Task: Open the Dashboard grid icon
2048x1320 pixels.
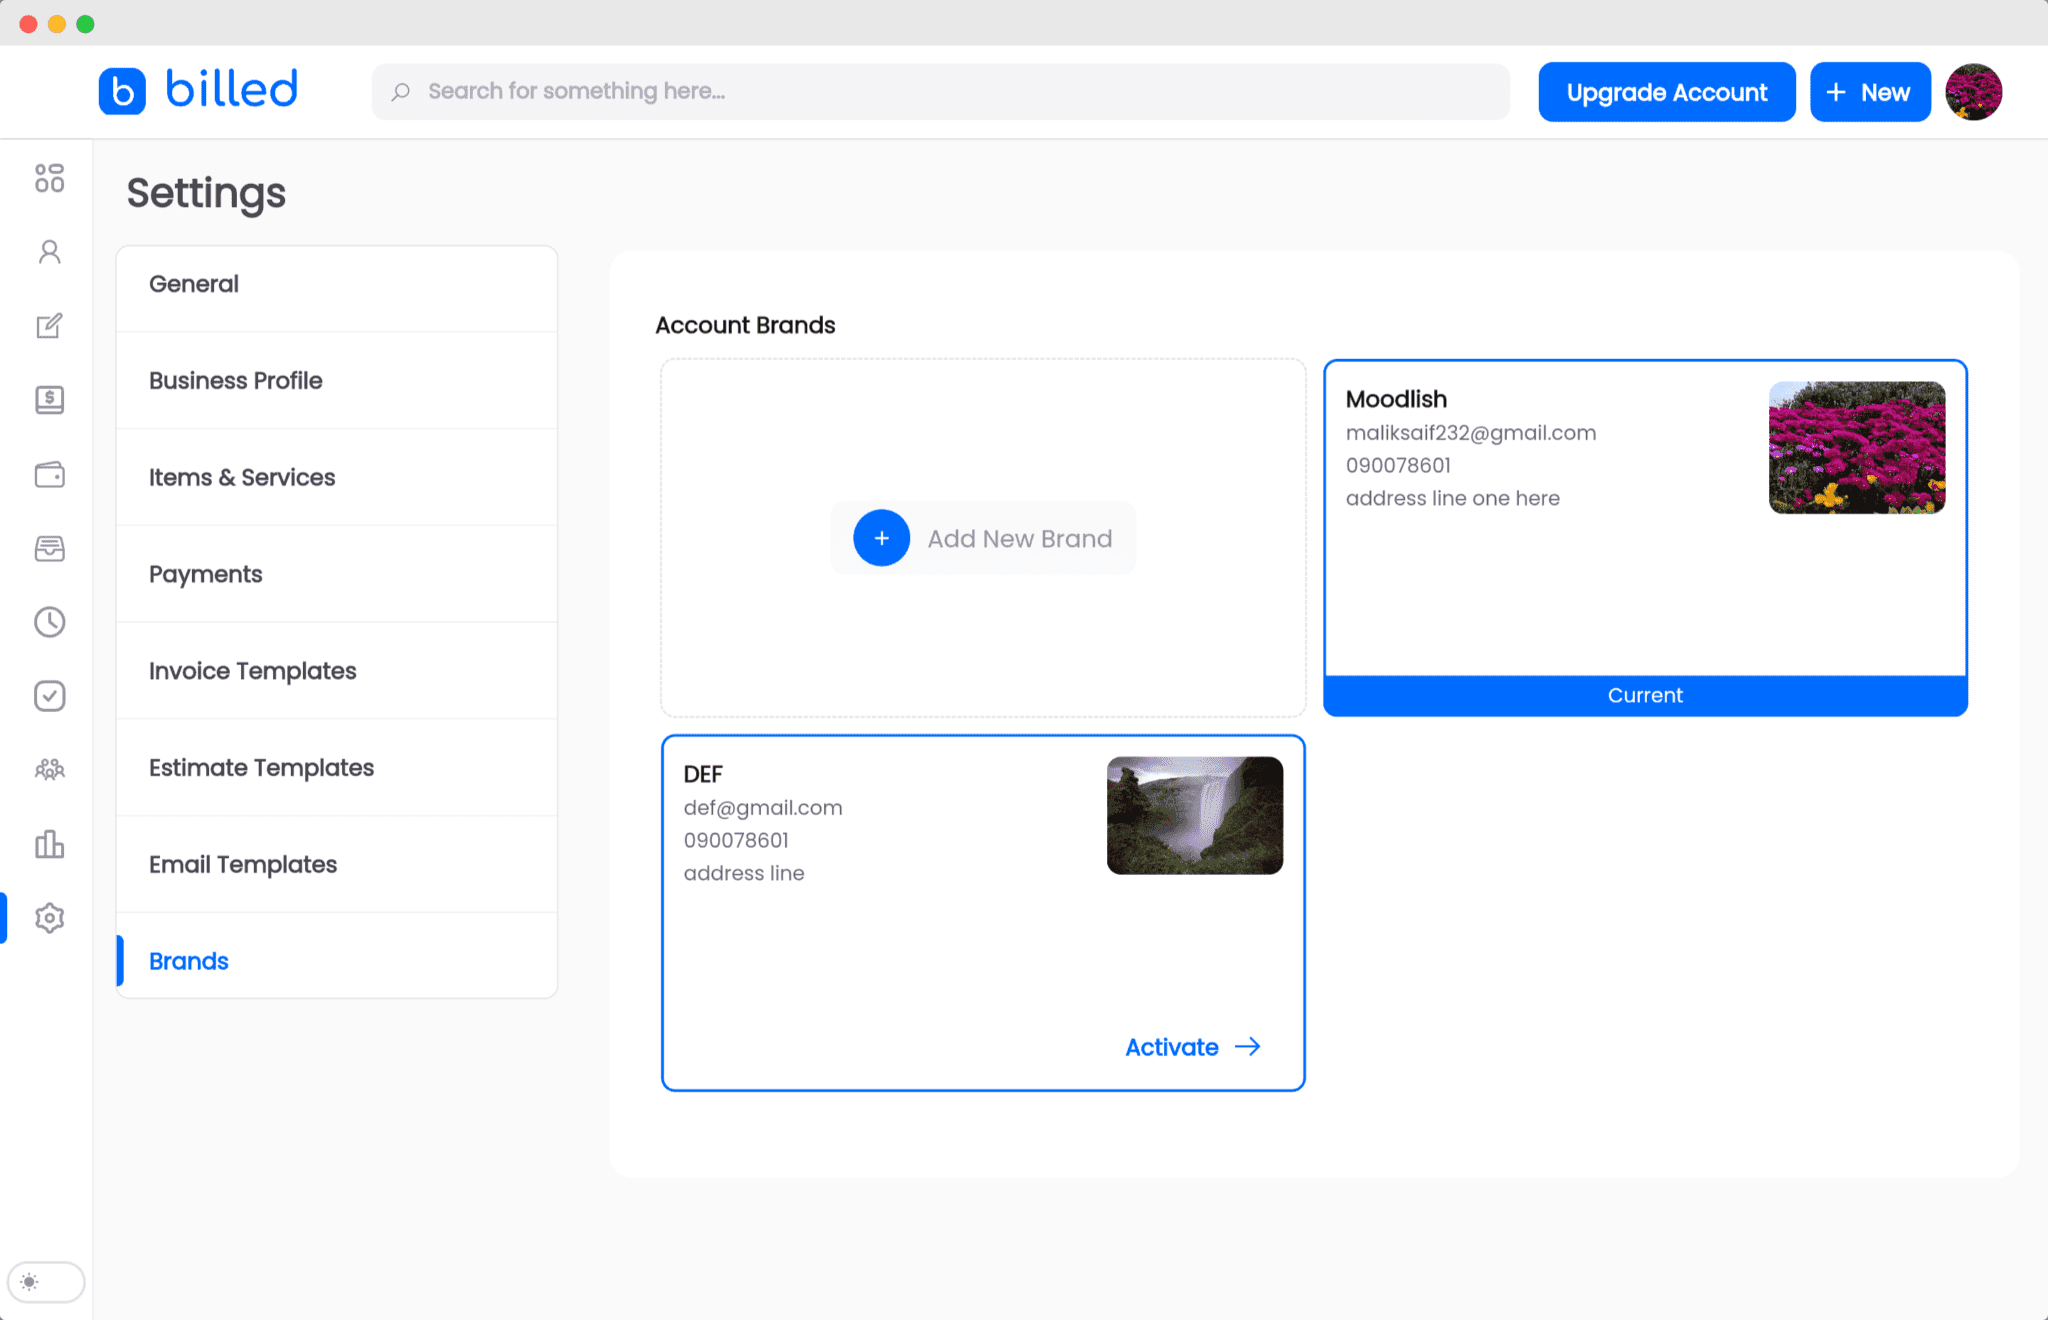Action: click(x=48, y=178)
